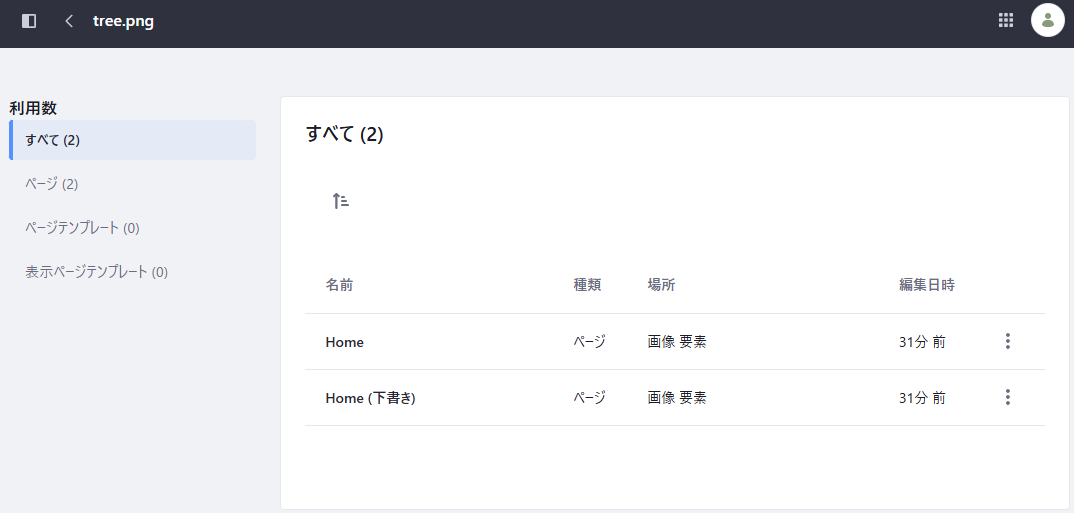Toggle the product menu sidebar icon
This screenshot has height=513, width=1074.
pos(29,21)
